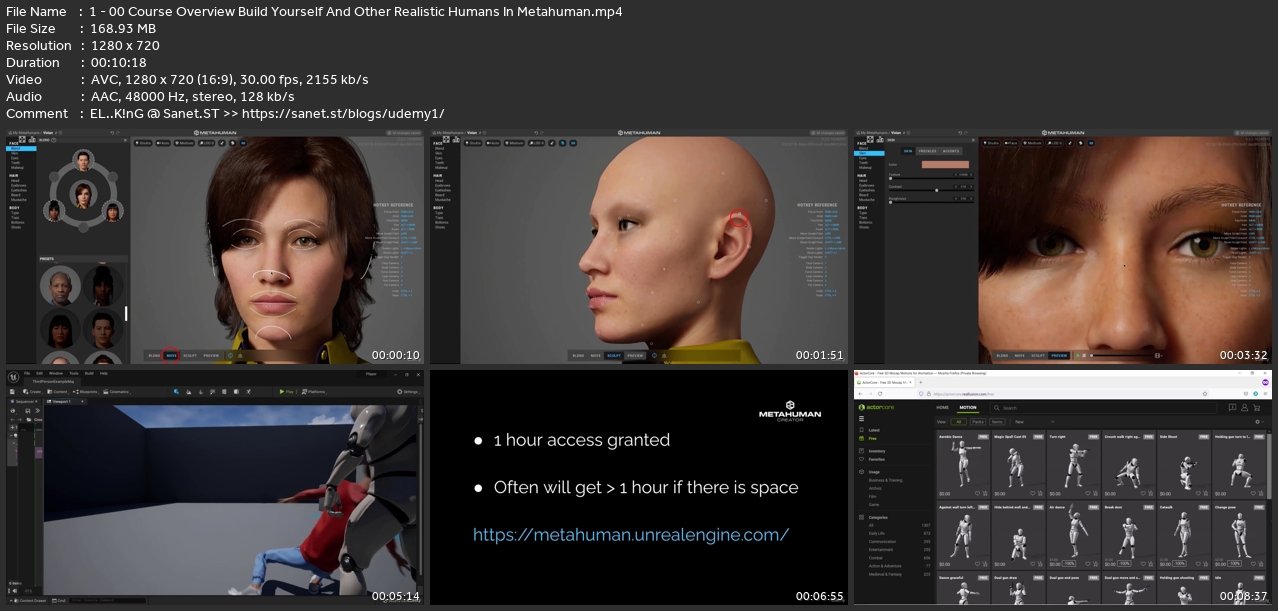Image resolution: width=1278 pixels, height=611 pixels.
Task: Open the Create dropdown in Unreal toolbar
Action: pyautogui.click(x=32, y=392)
